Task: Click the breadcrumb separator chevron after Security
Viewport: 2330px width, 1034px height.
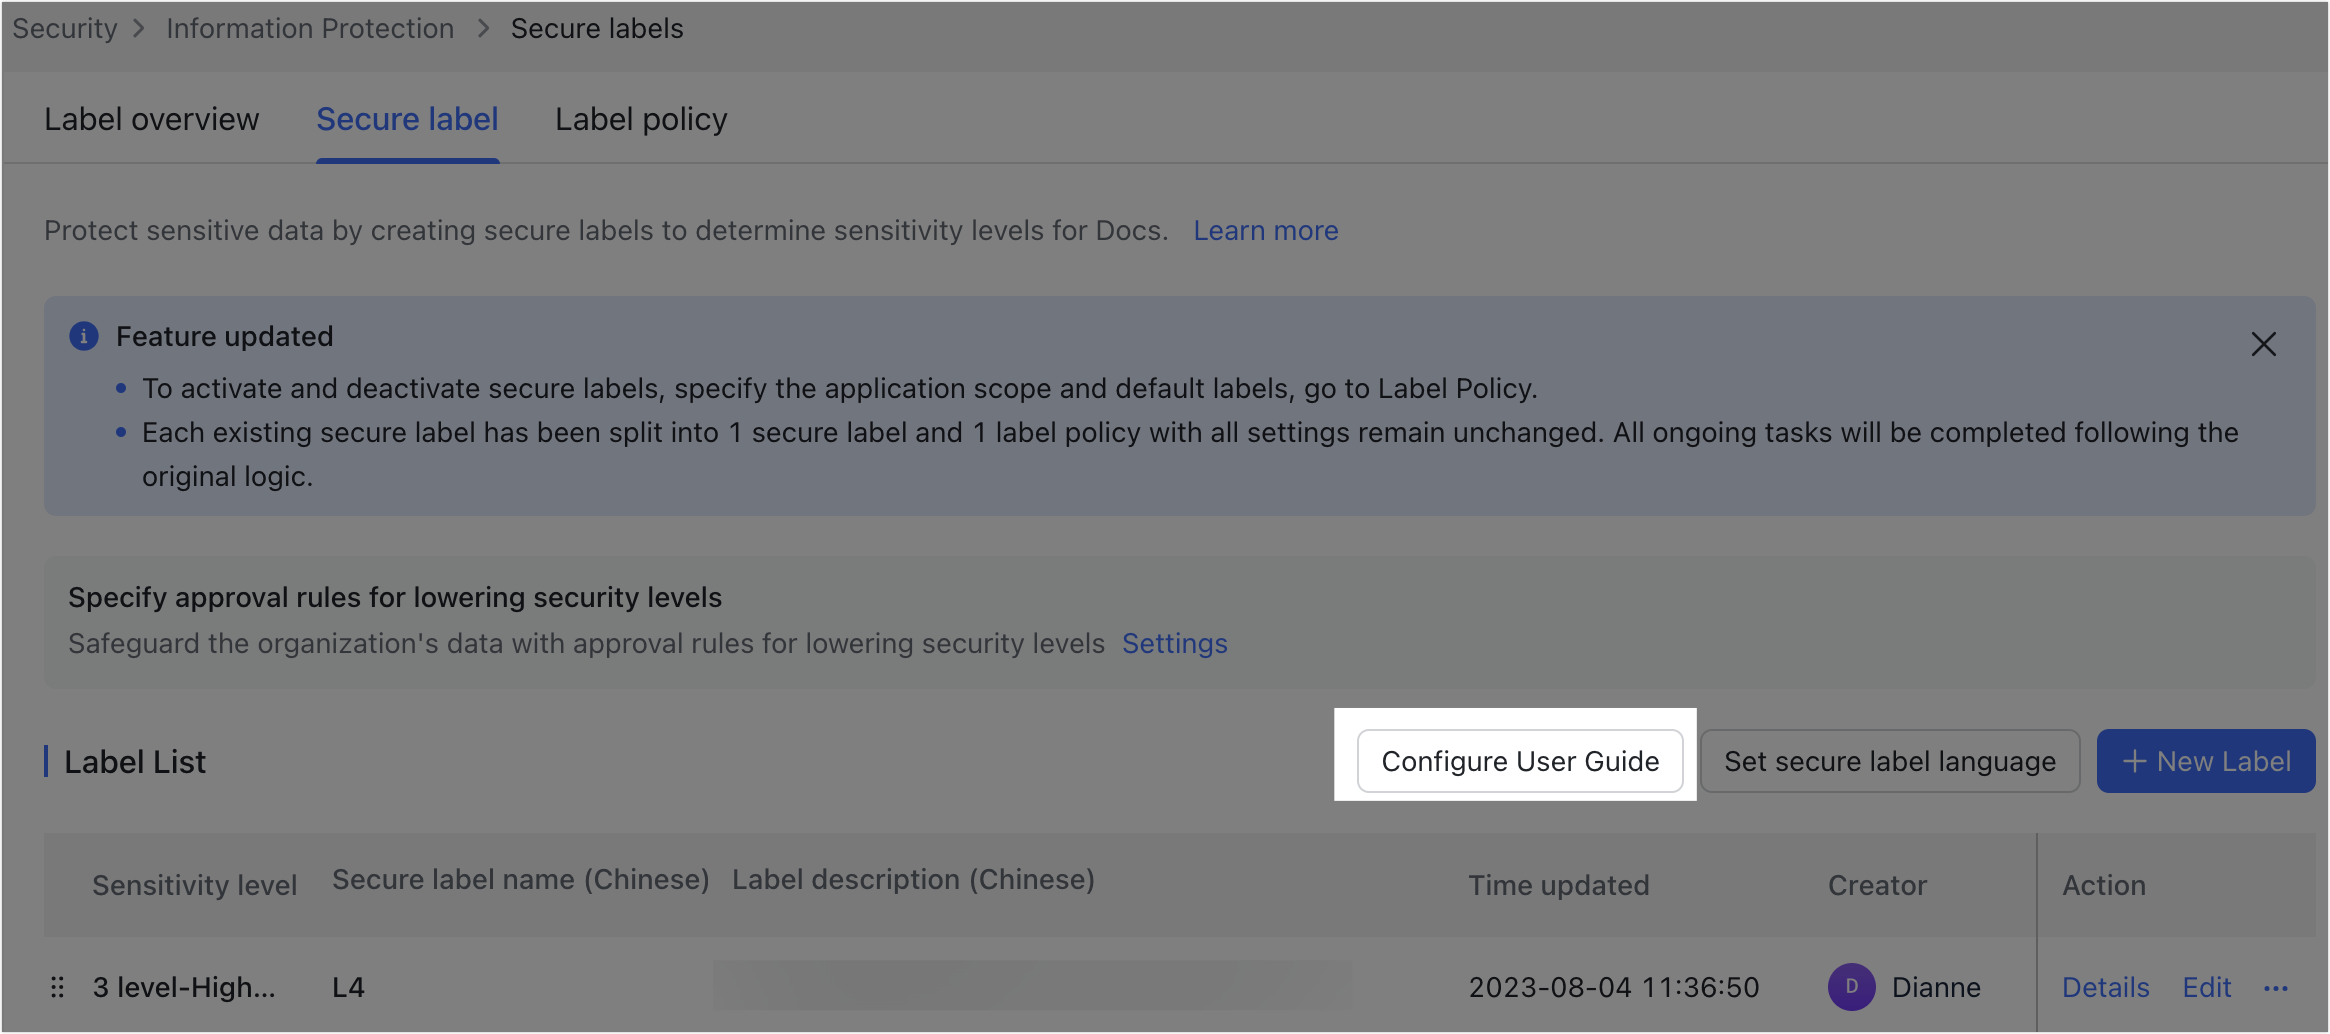Action: coord(139,28)
